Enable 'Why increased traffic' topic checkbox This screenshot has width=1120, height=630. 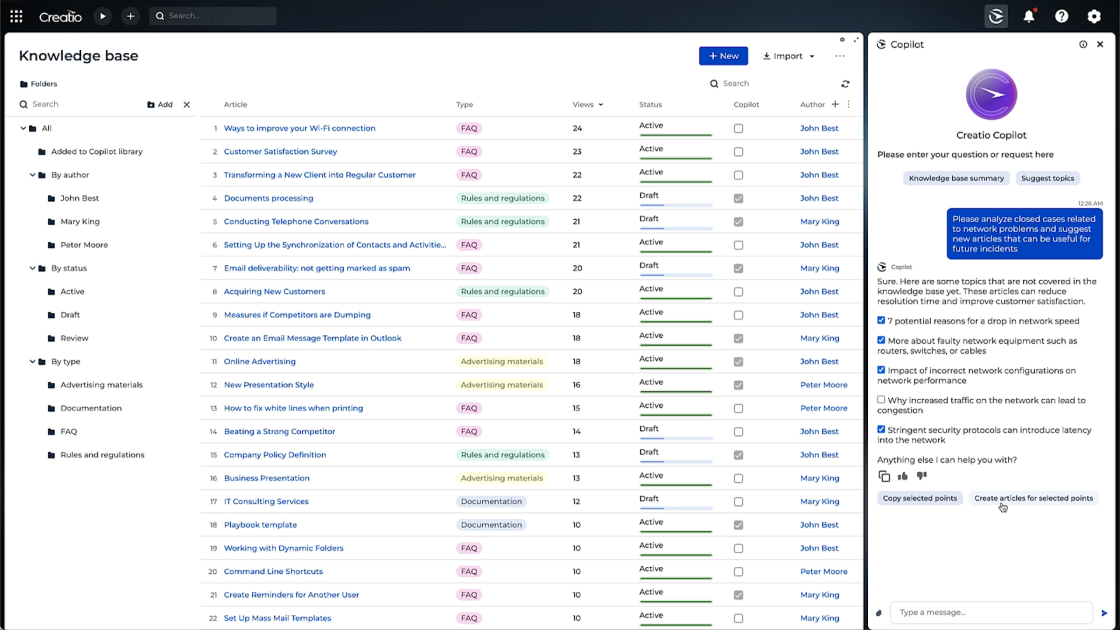point(881,400)
